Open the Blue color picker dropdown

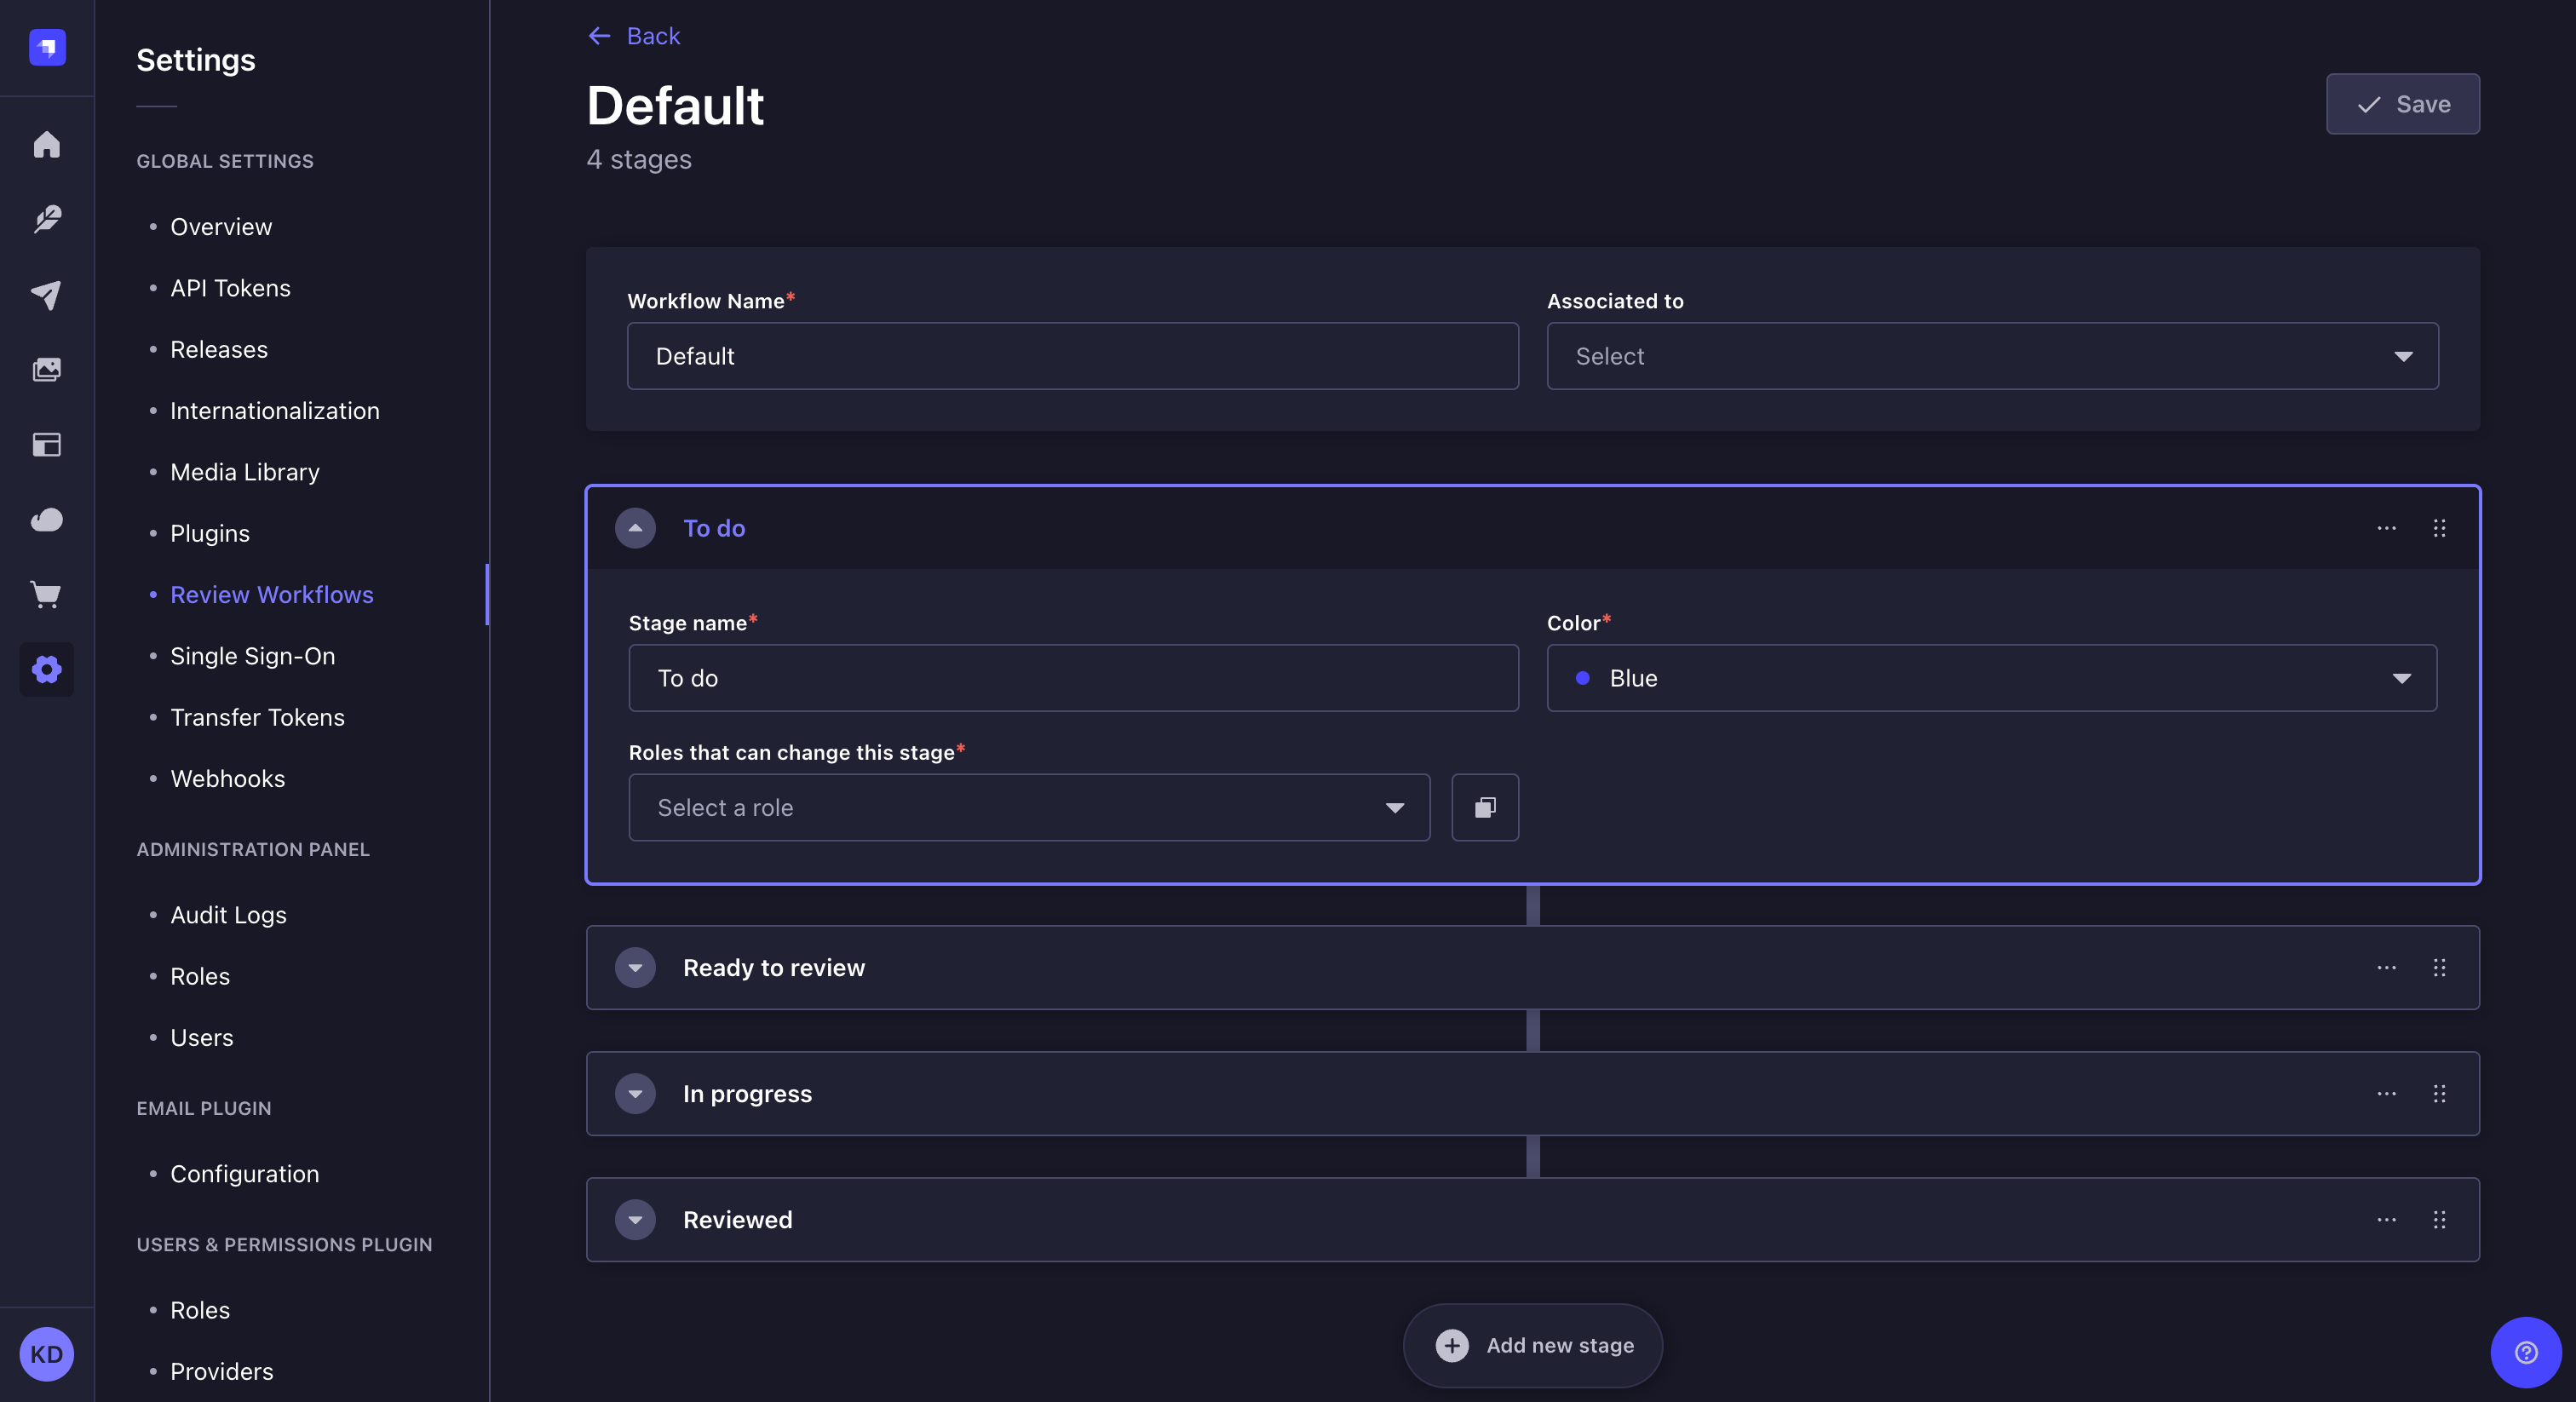(x=1990, y=678)
